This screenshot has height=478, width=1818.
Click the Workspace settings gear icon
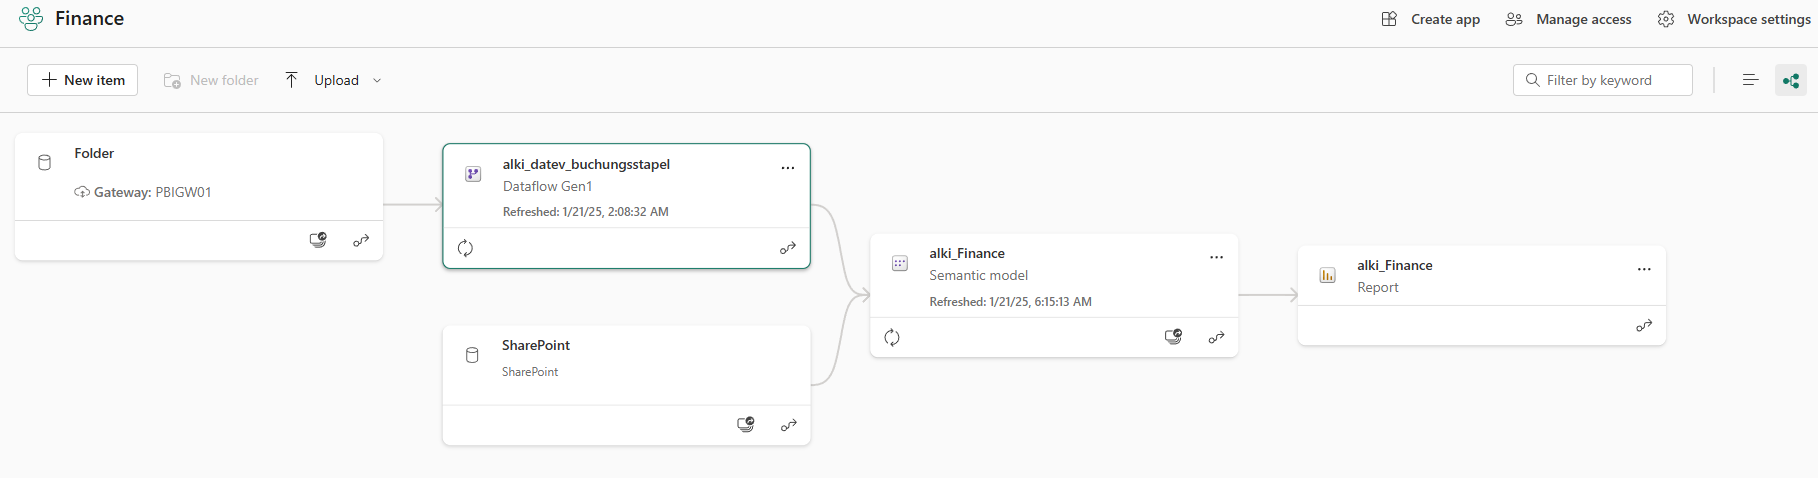[x=1666, y=19]
